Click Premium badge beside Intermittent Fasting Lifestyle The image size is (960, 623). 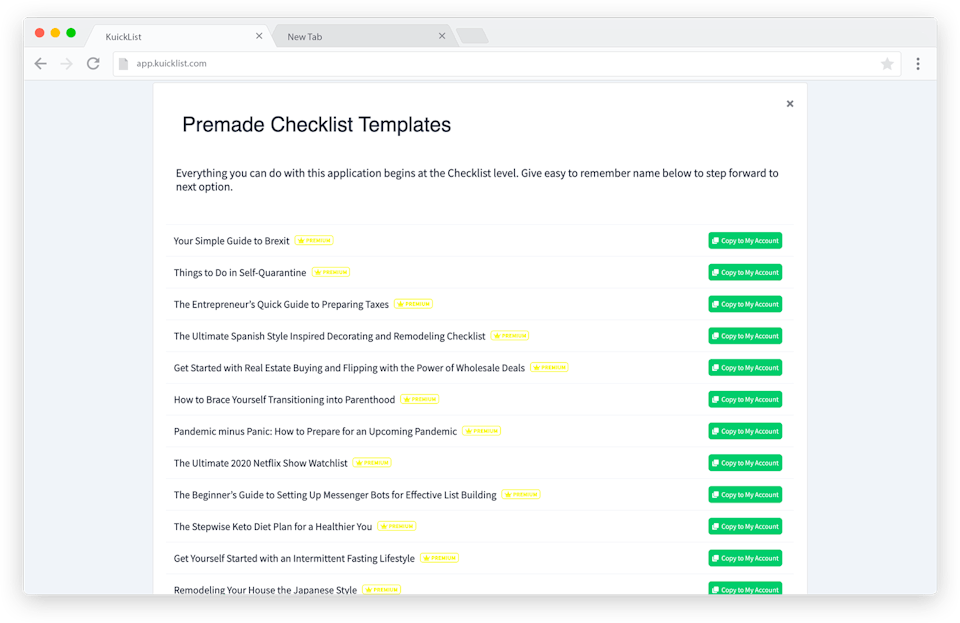pos(439,558)
